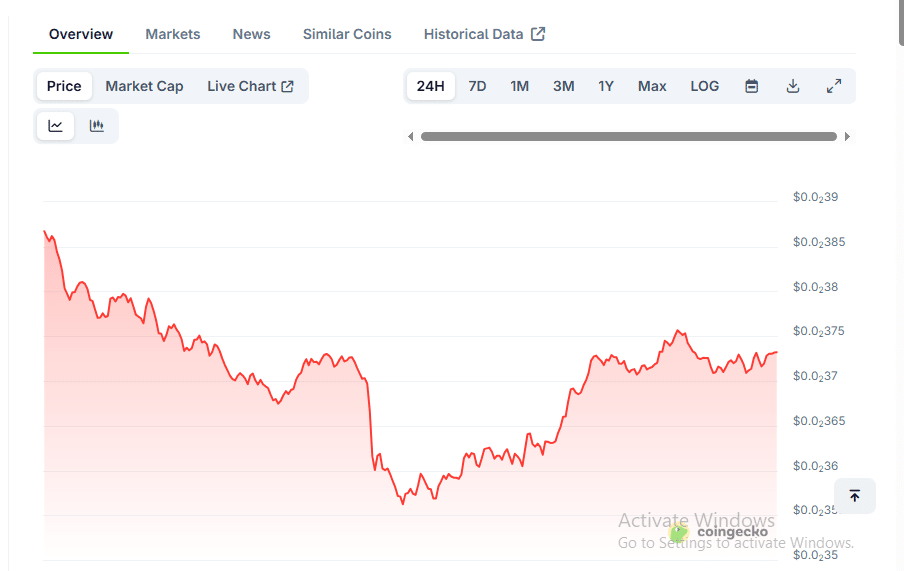
Task: Show the Max time range
Action: [652, 86]
